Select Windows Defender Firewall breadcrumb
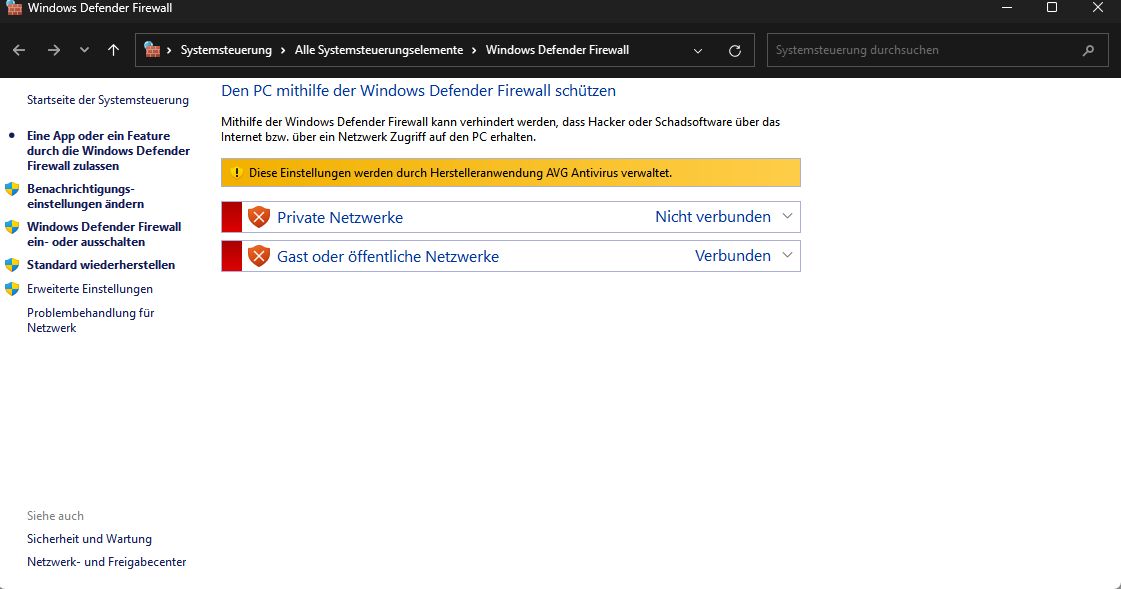The width and height of the screenshot is (1121, 589). [557, 50]
